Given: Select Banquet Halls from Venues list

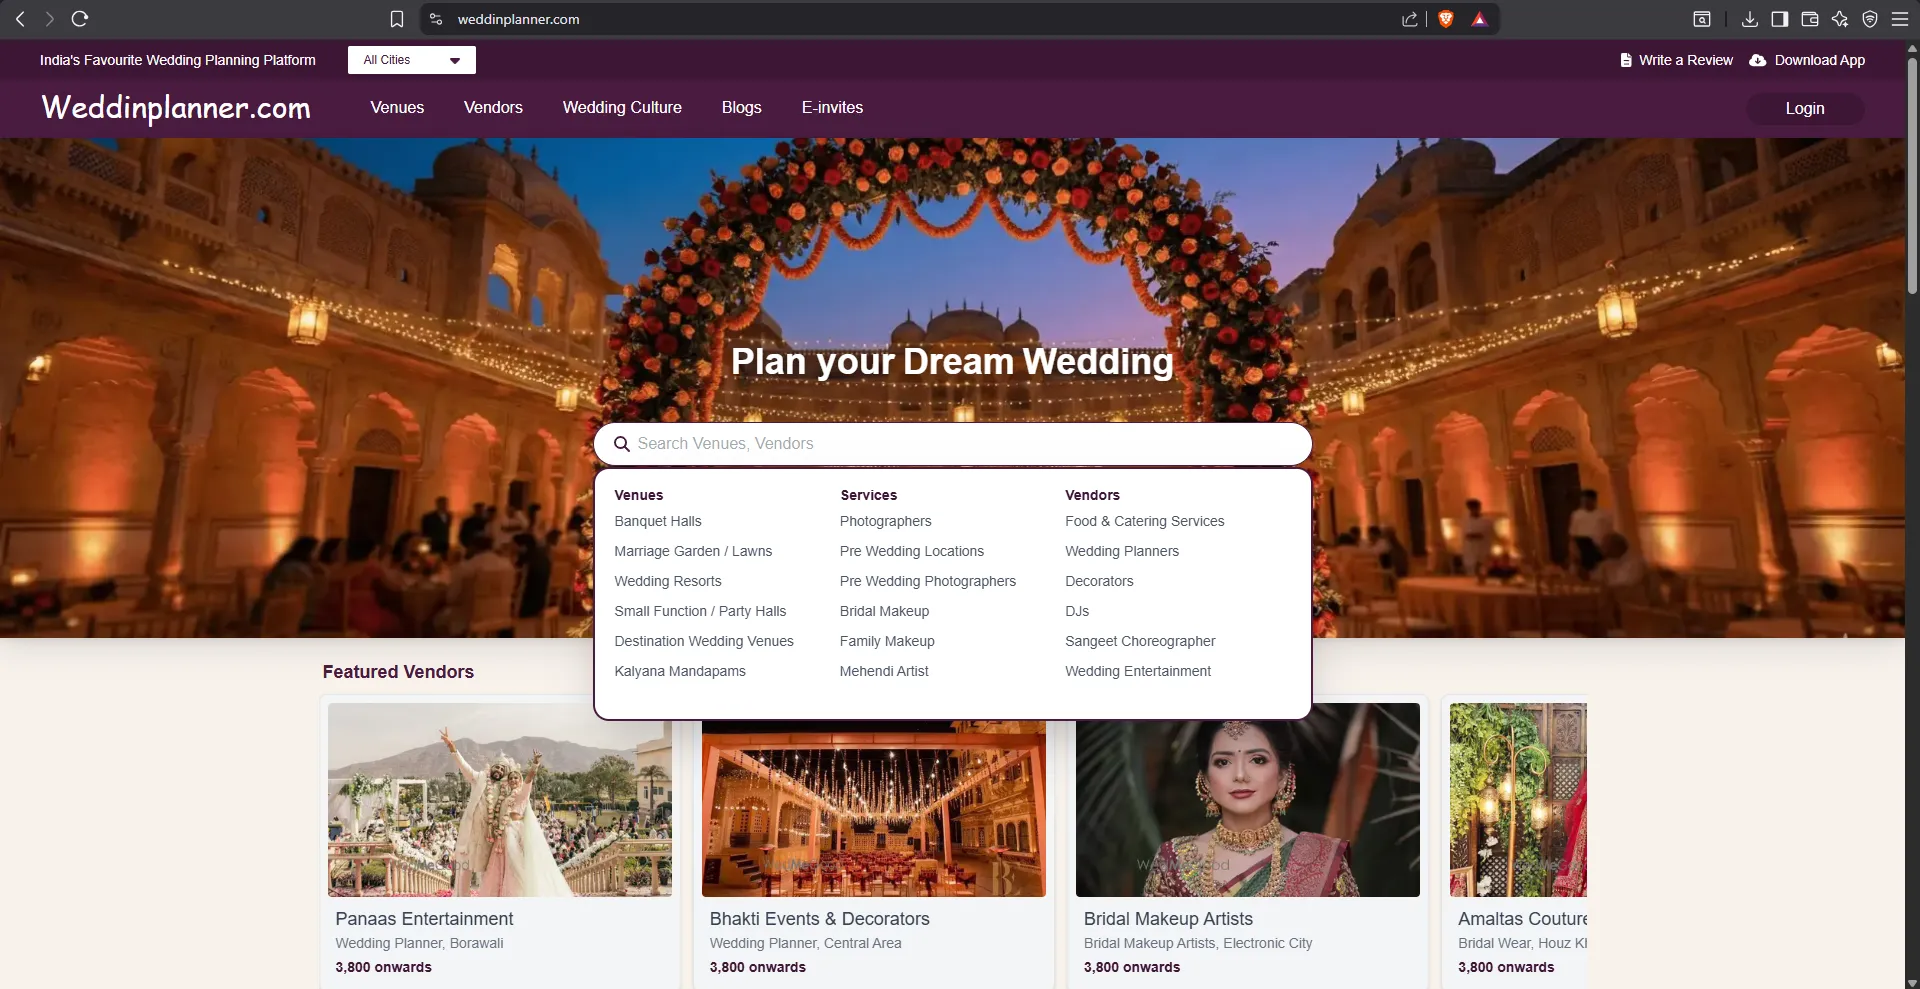Looking at the screenshot, I should pos(658,521).
